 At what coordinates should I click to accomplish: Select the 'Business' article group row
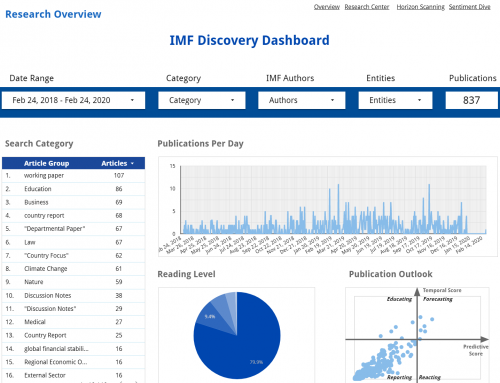(x=73, y=202)
